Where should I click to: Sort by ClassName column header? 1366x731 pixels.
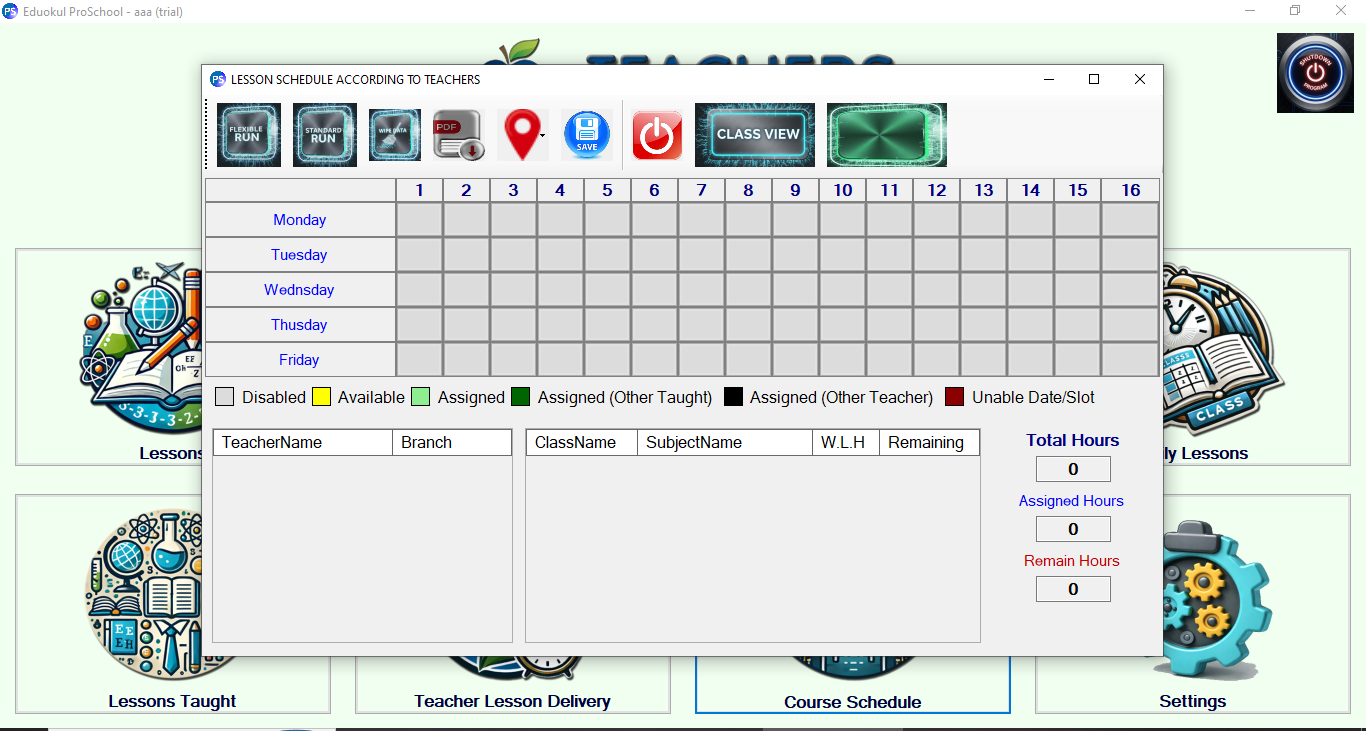[582, 442]
